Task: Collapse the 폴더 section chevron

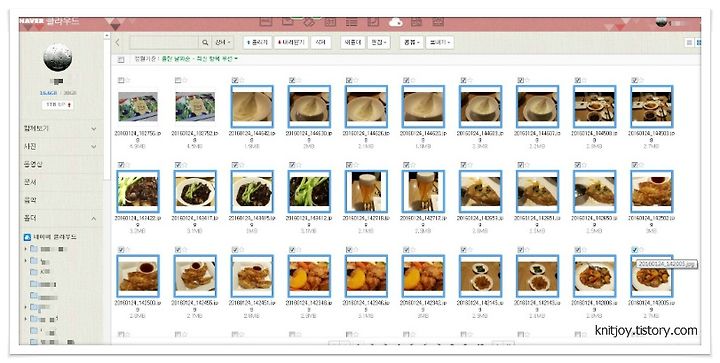Action: pos(94,219)
